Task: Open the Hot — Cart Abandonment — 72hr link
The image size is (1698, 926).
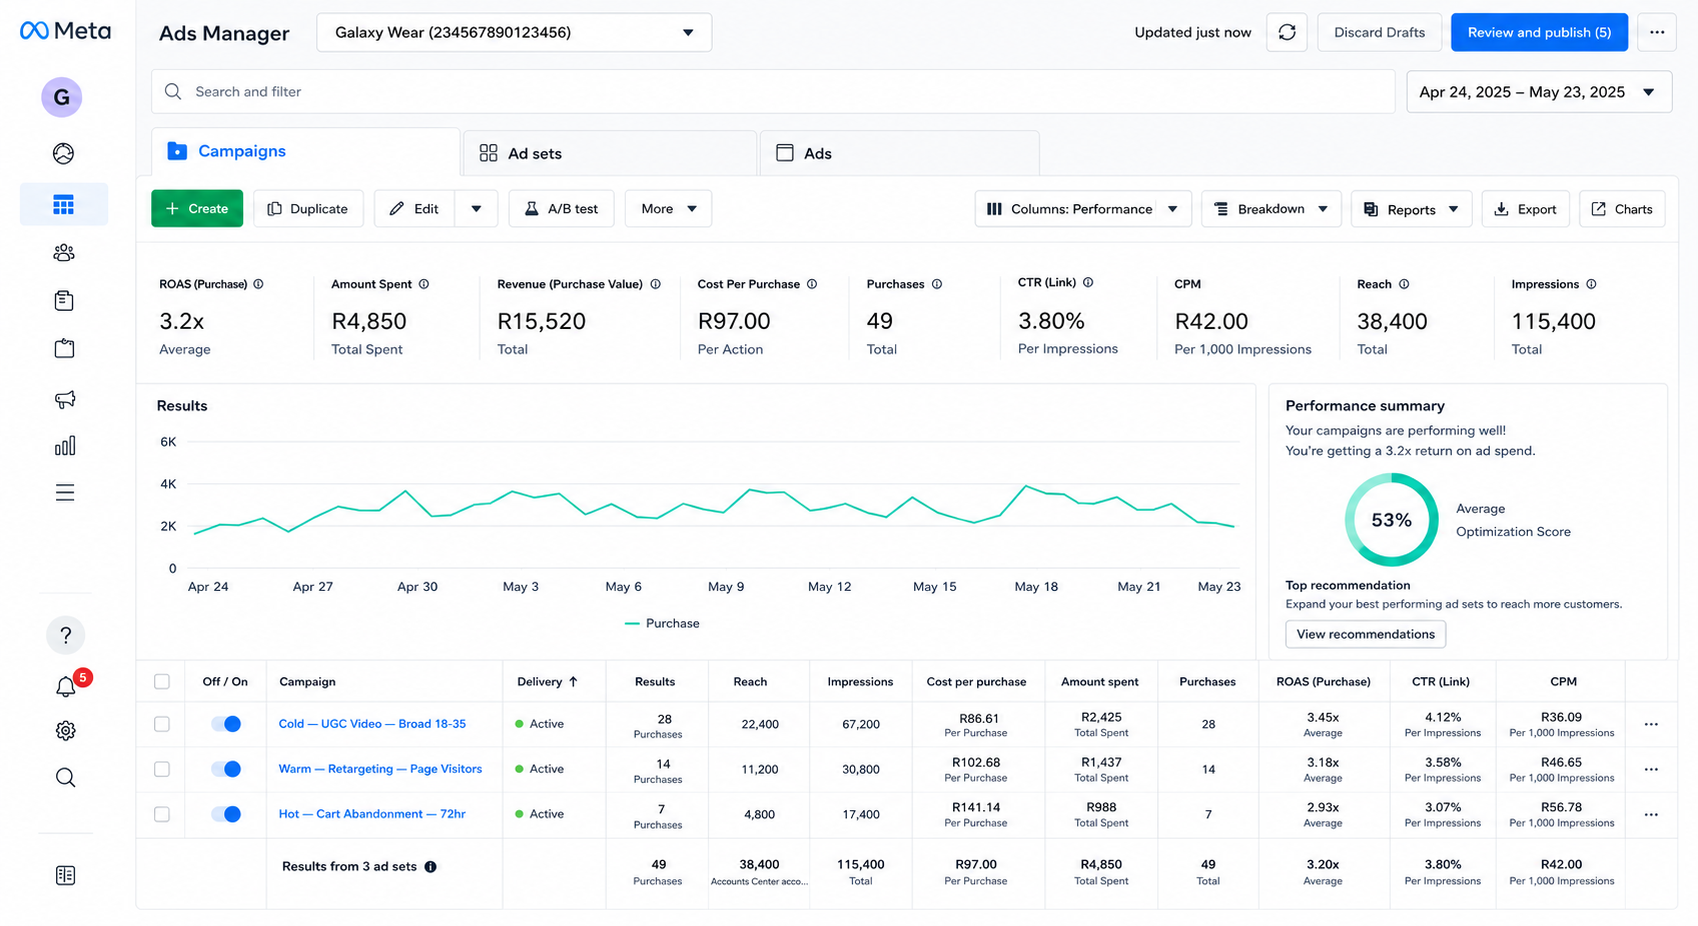Action: point(372,814)
